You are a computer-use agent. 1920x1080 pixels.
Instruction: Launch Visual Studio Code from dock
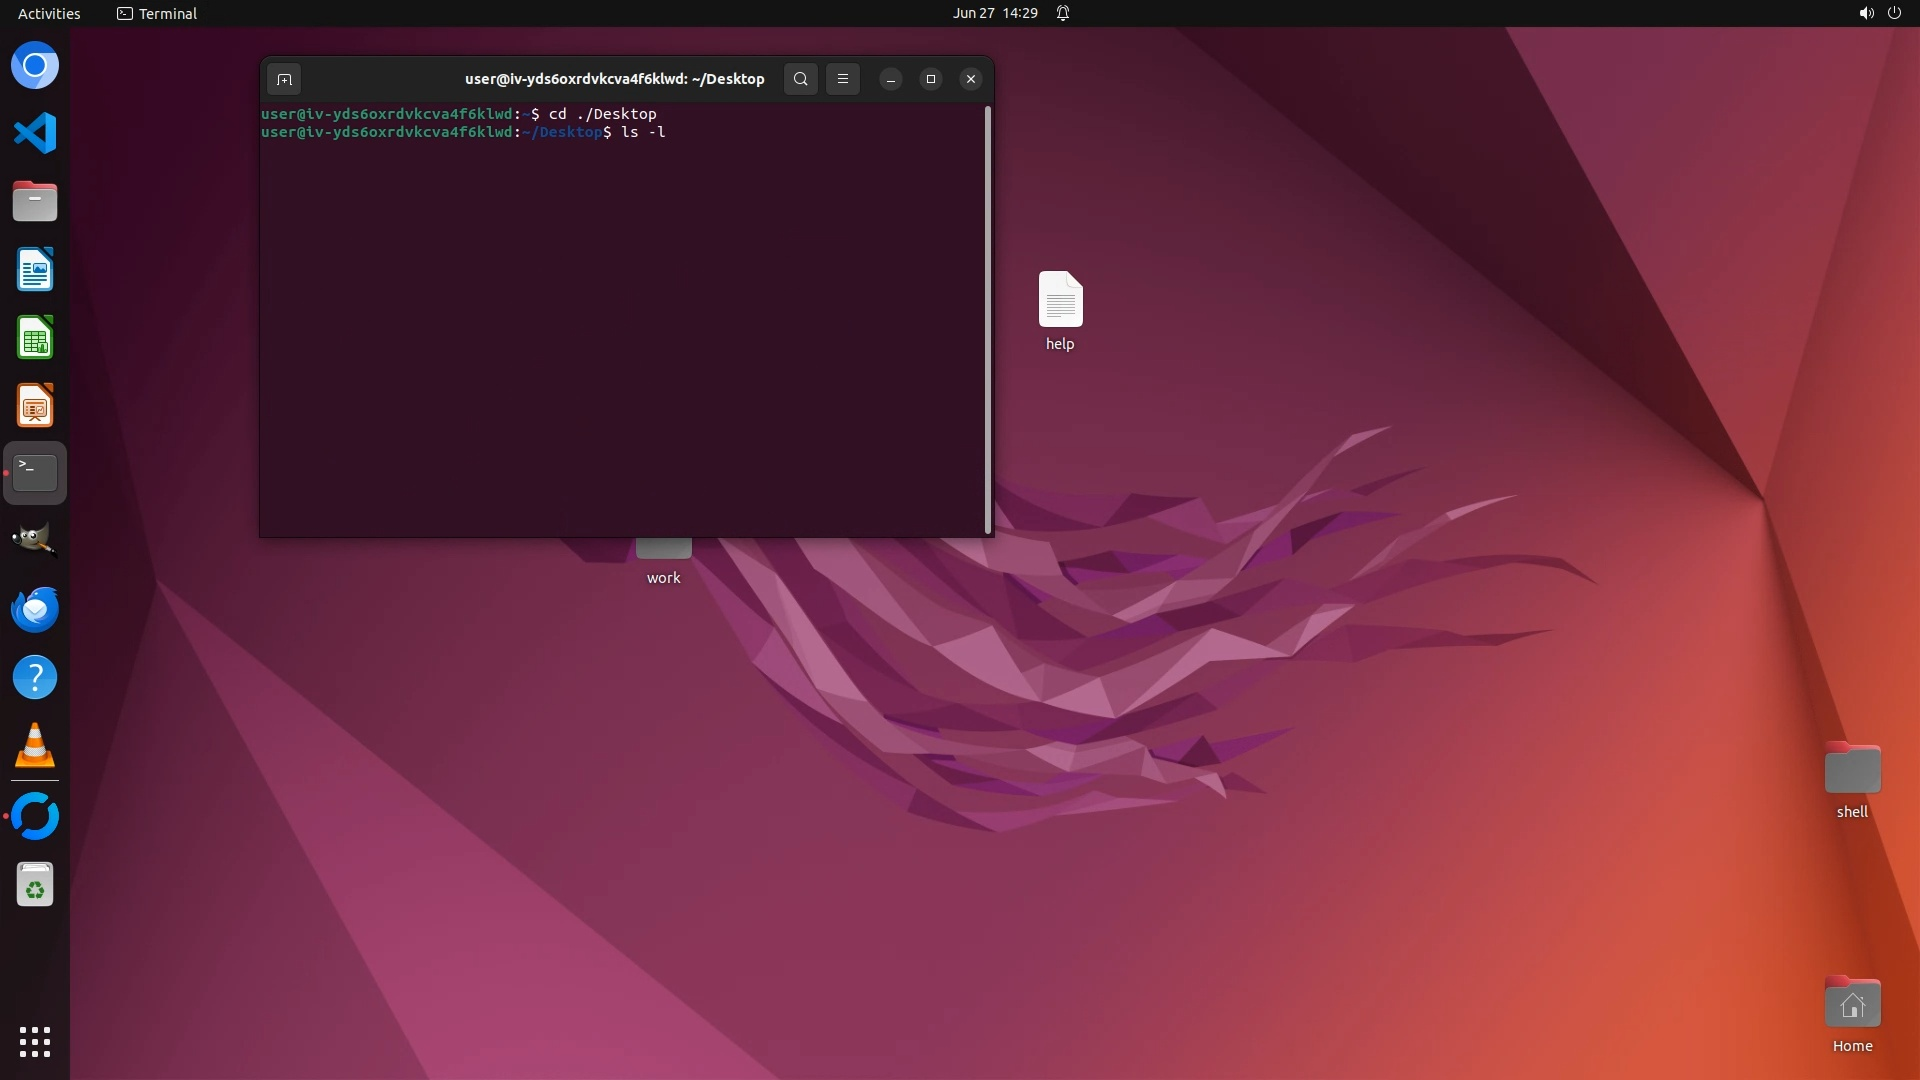(35, 133)
